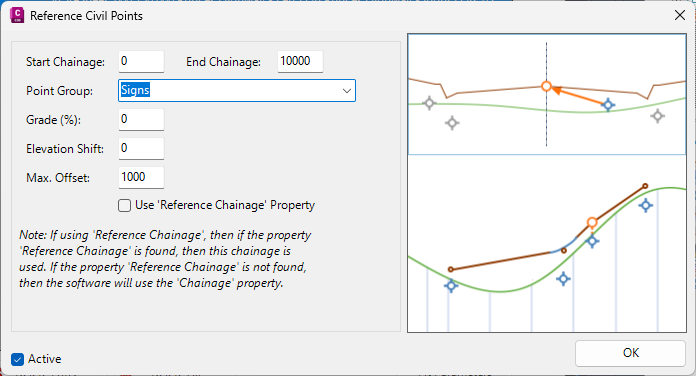Click the Civil 3D app icon in title bar

[x=17, y=15]
